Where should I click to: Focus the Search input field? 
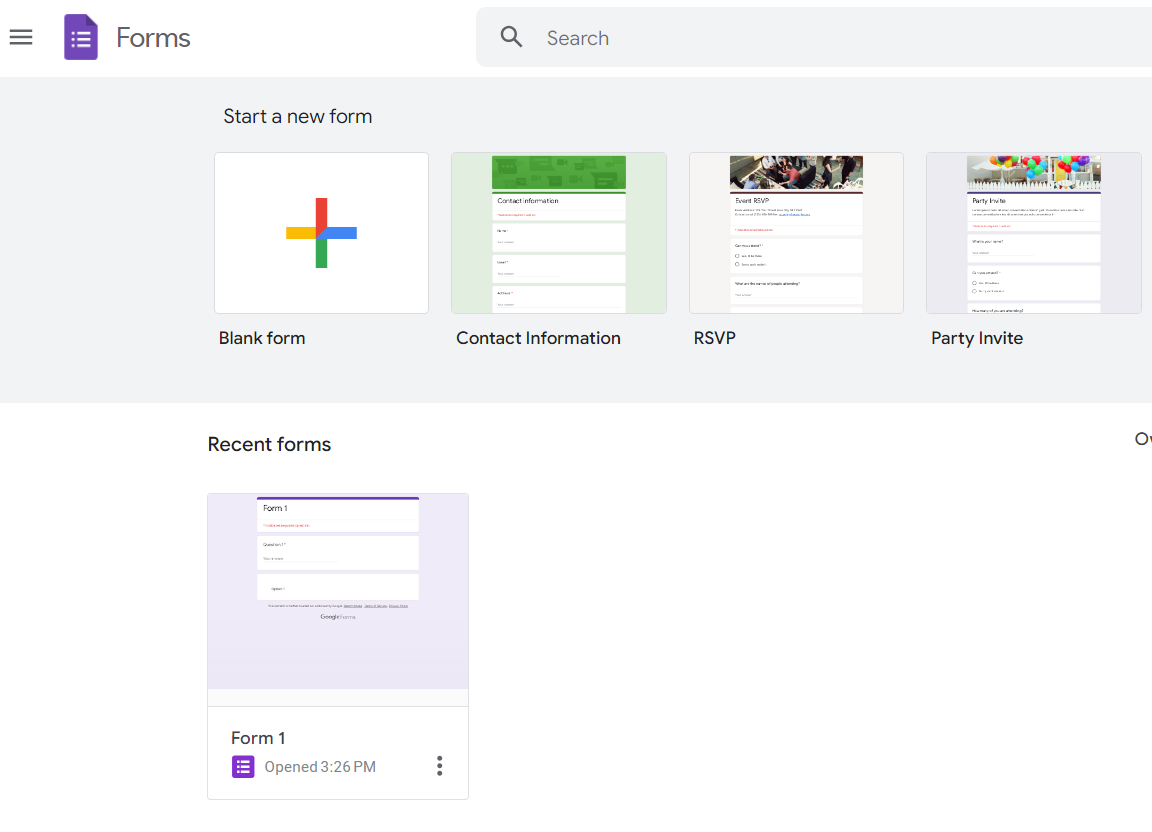tap(800, 38)
